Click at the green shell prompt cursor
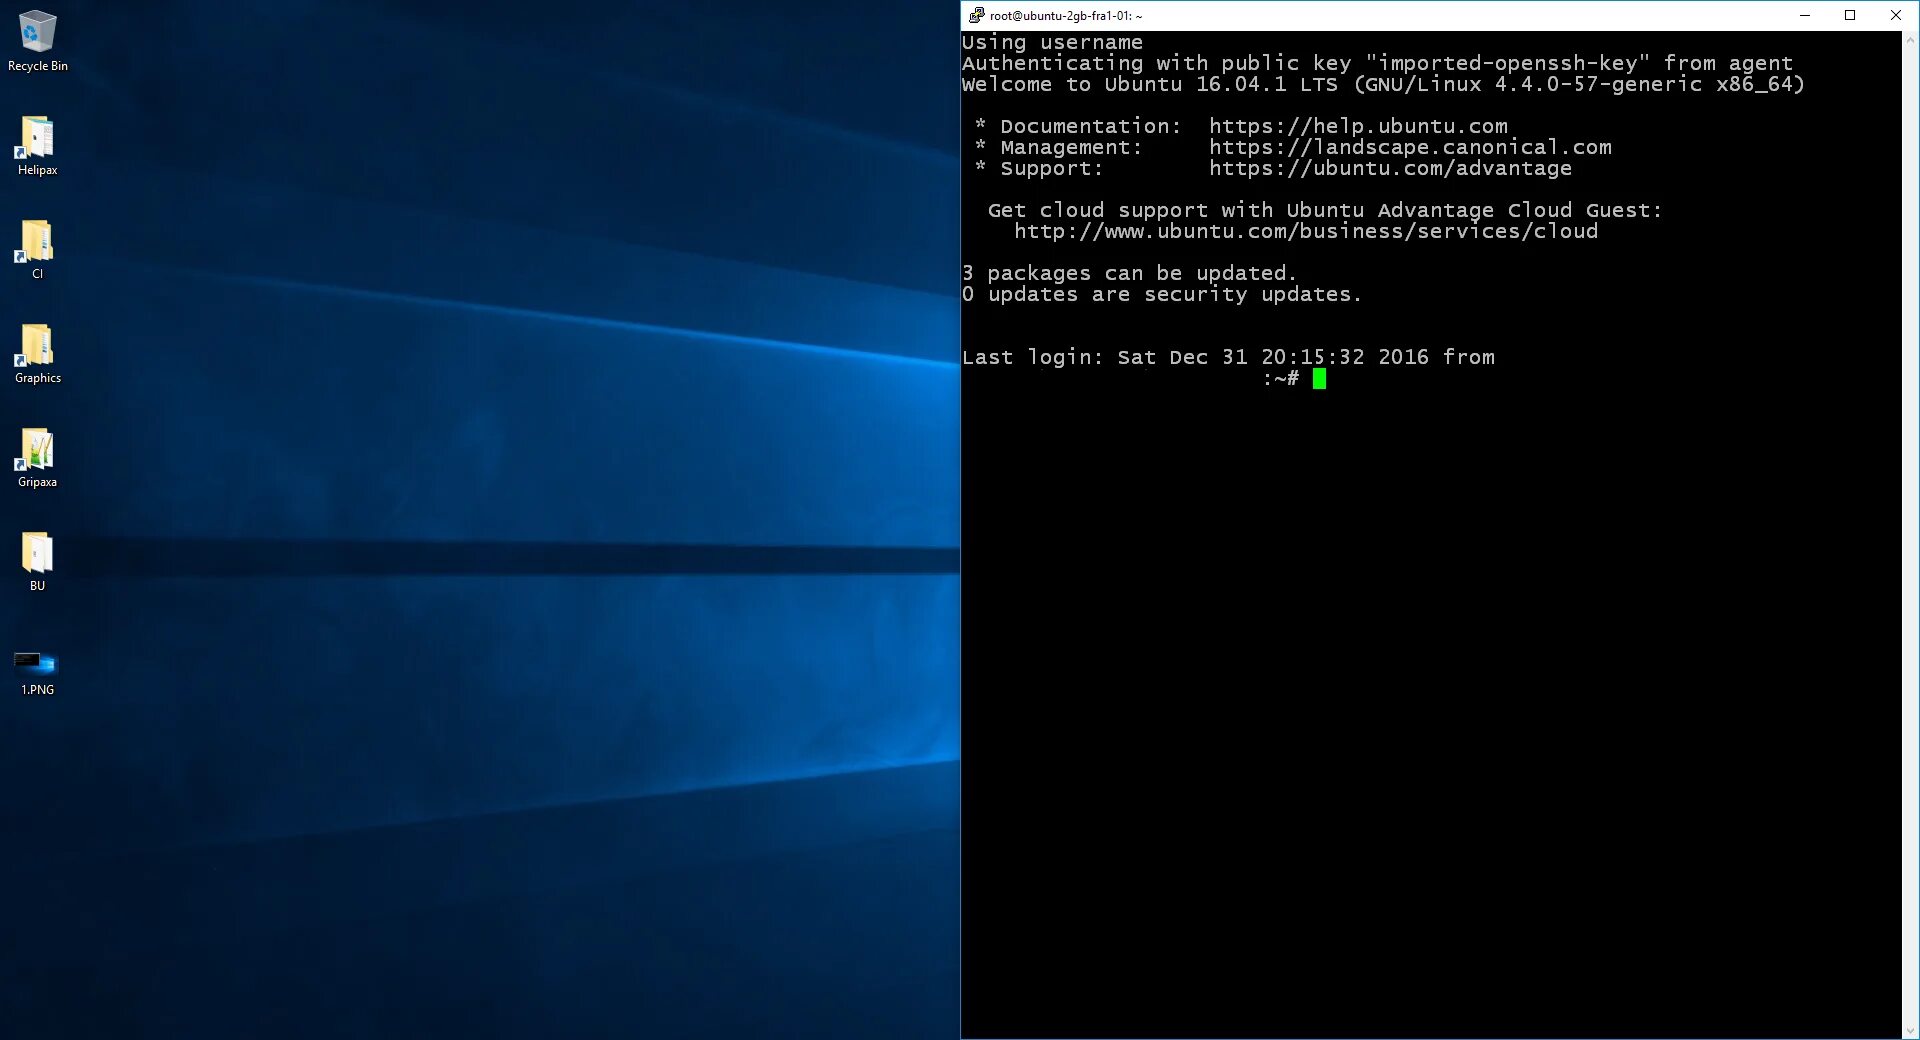Image resolution: width=1920 pixels, height=1040 pixels. coord(1319,379)
